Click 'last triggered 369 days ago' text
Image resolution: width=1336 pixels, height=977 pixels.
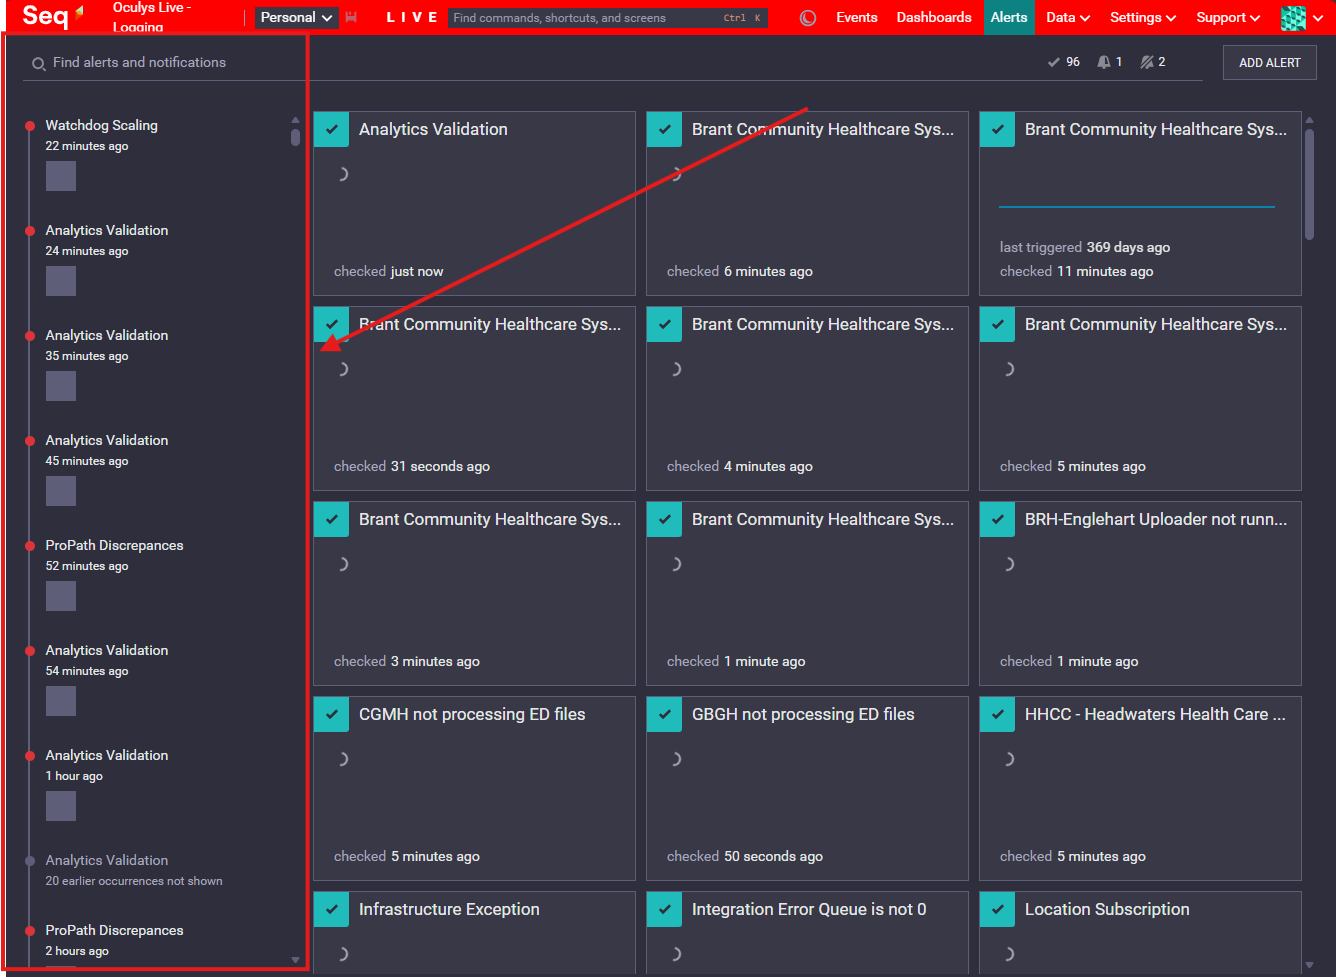(1085, 247)
